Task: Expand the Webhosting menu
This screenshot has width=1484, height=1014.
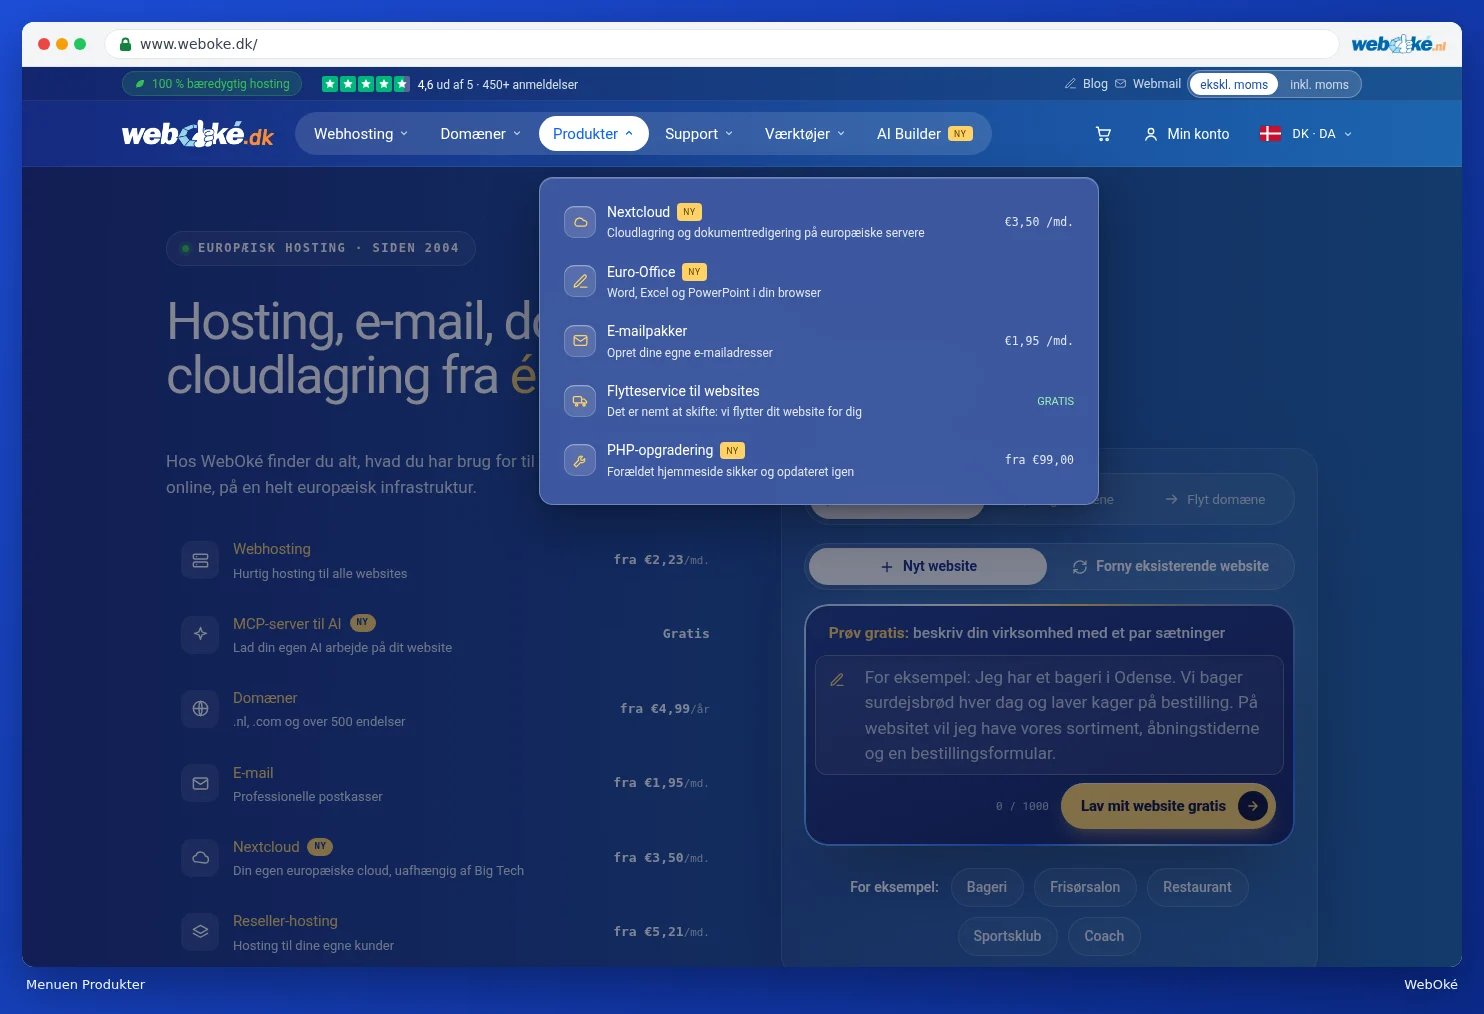Action: pos(361,134)
